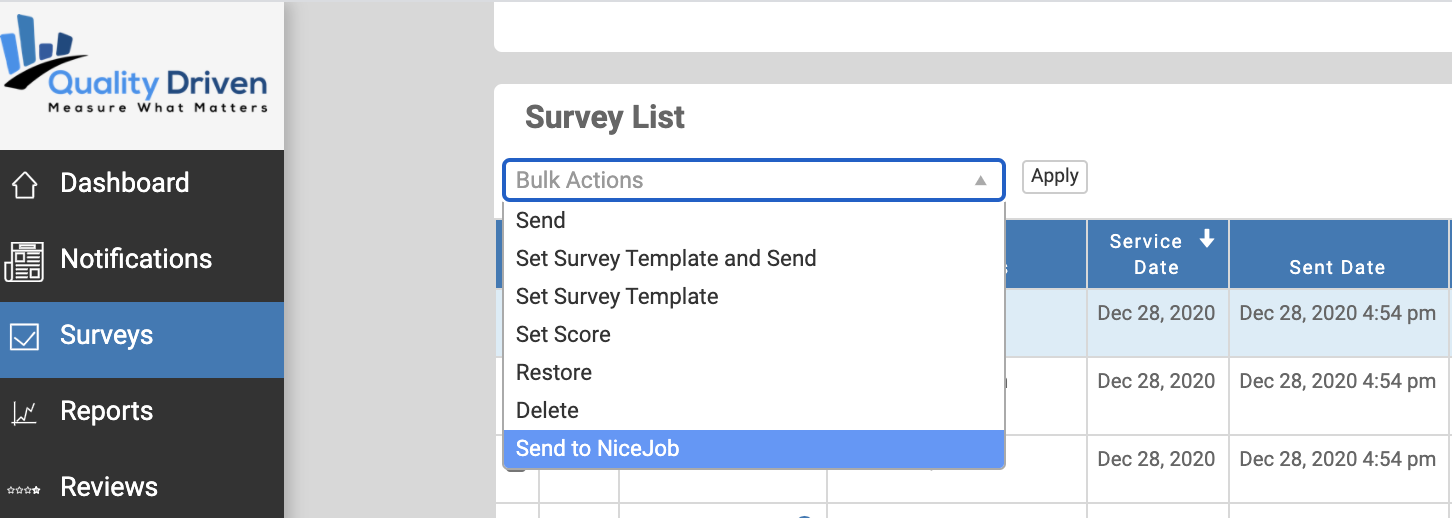
Task: Click the Apply button
Action: [1054, 177]
